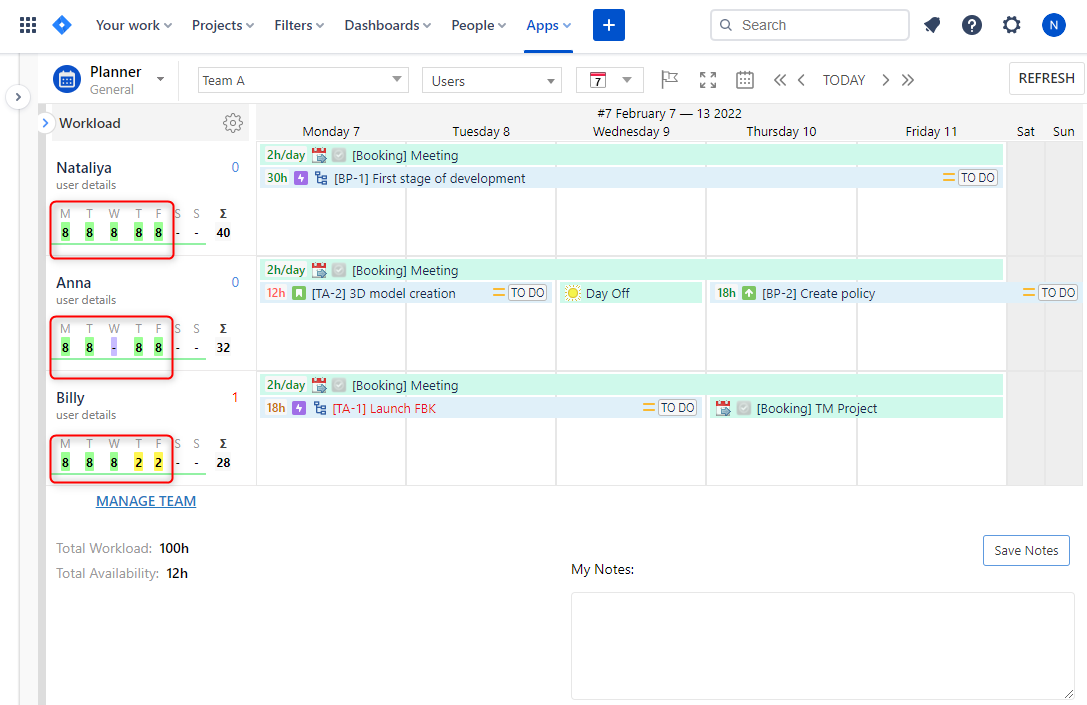This screenshot has height=705, width=1087.
Task: Toggle checkbox on Billy's Booking Meeting bar
Action: [337, 385]
